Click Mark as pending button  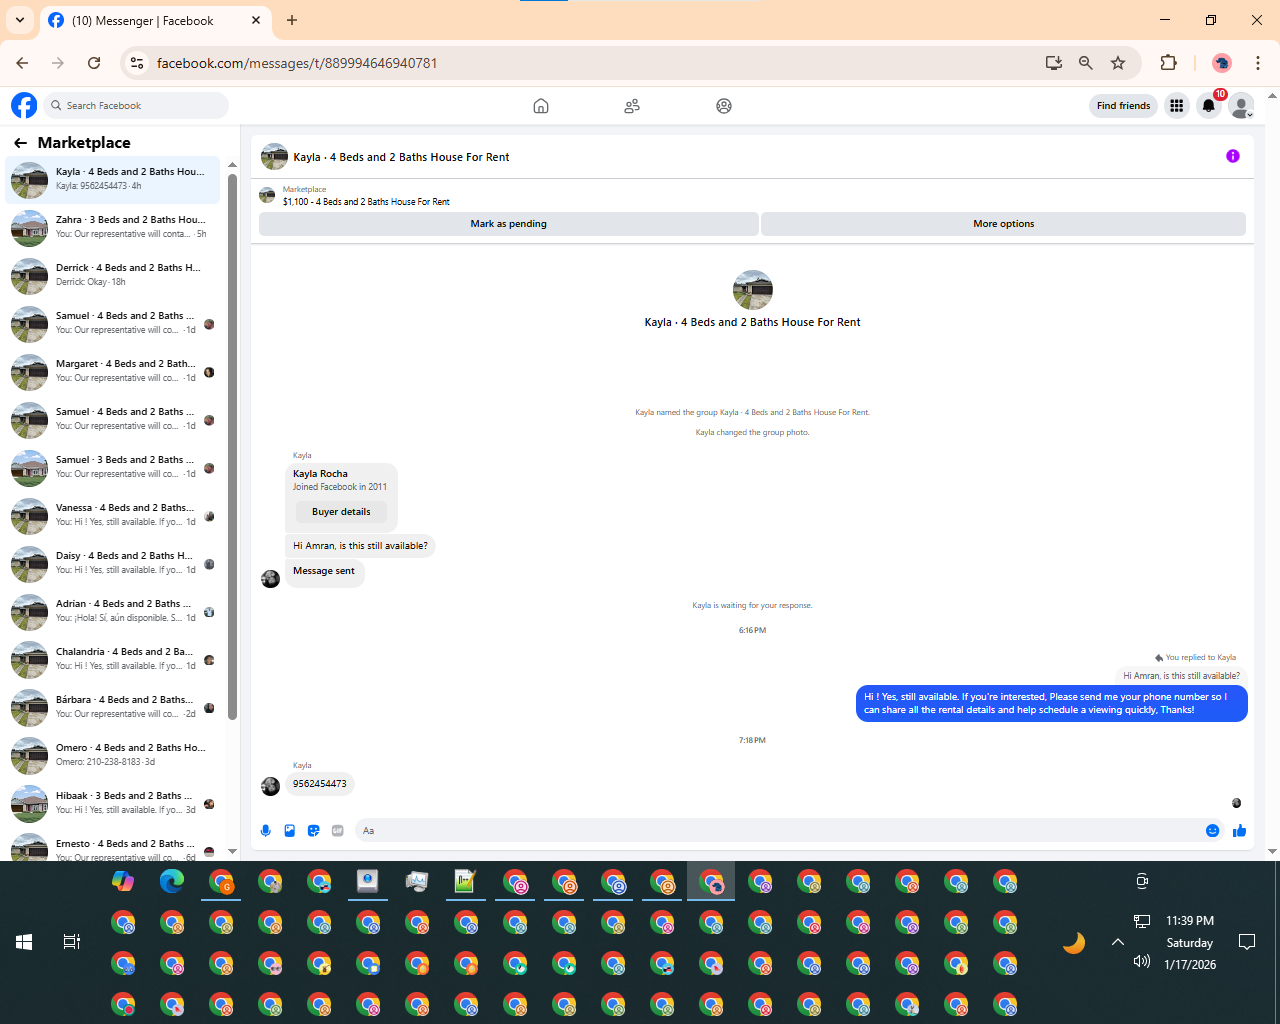click(508, 224)
